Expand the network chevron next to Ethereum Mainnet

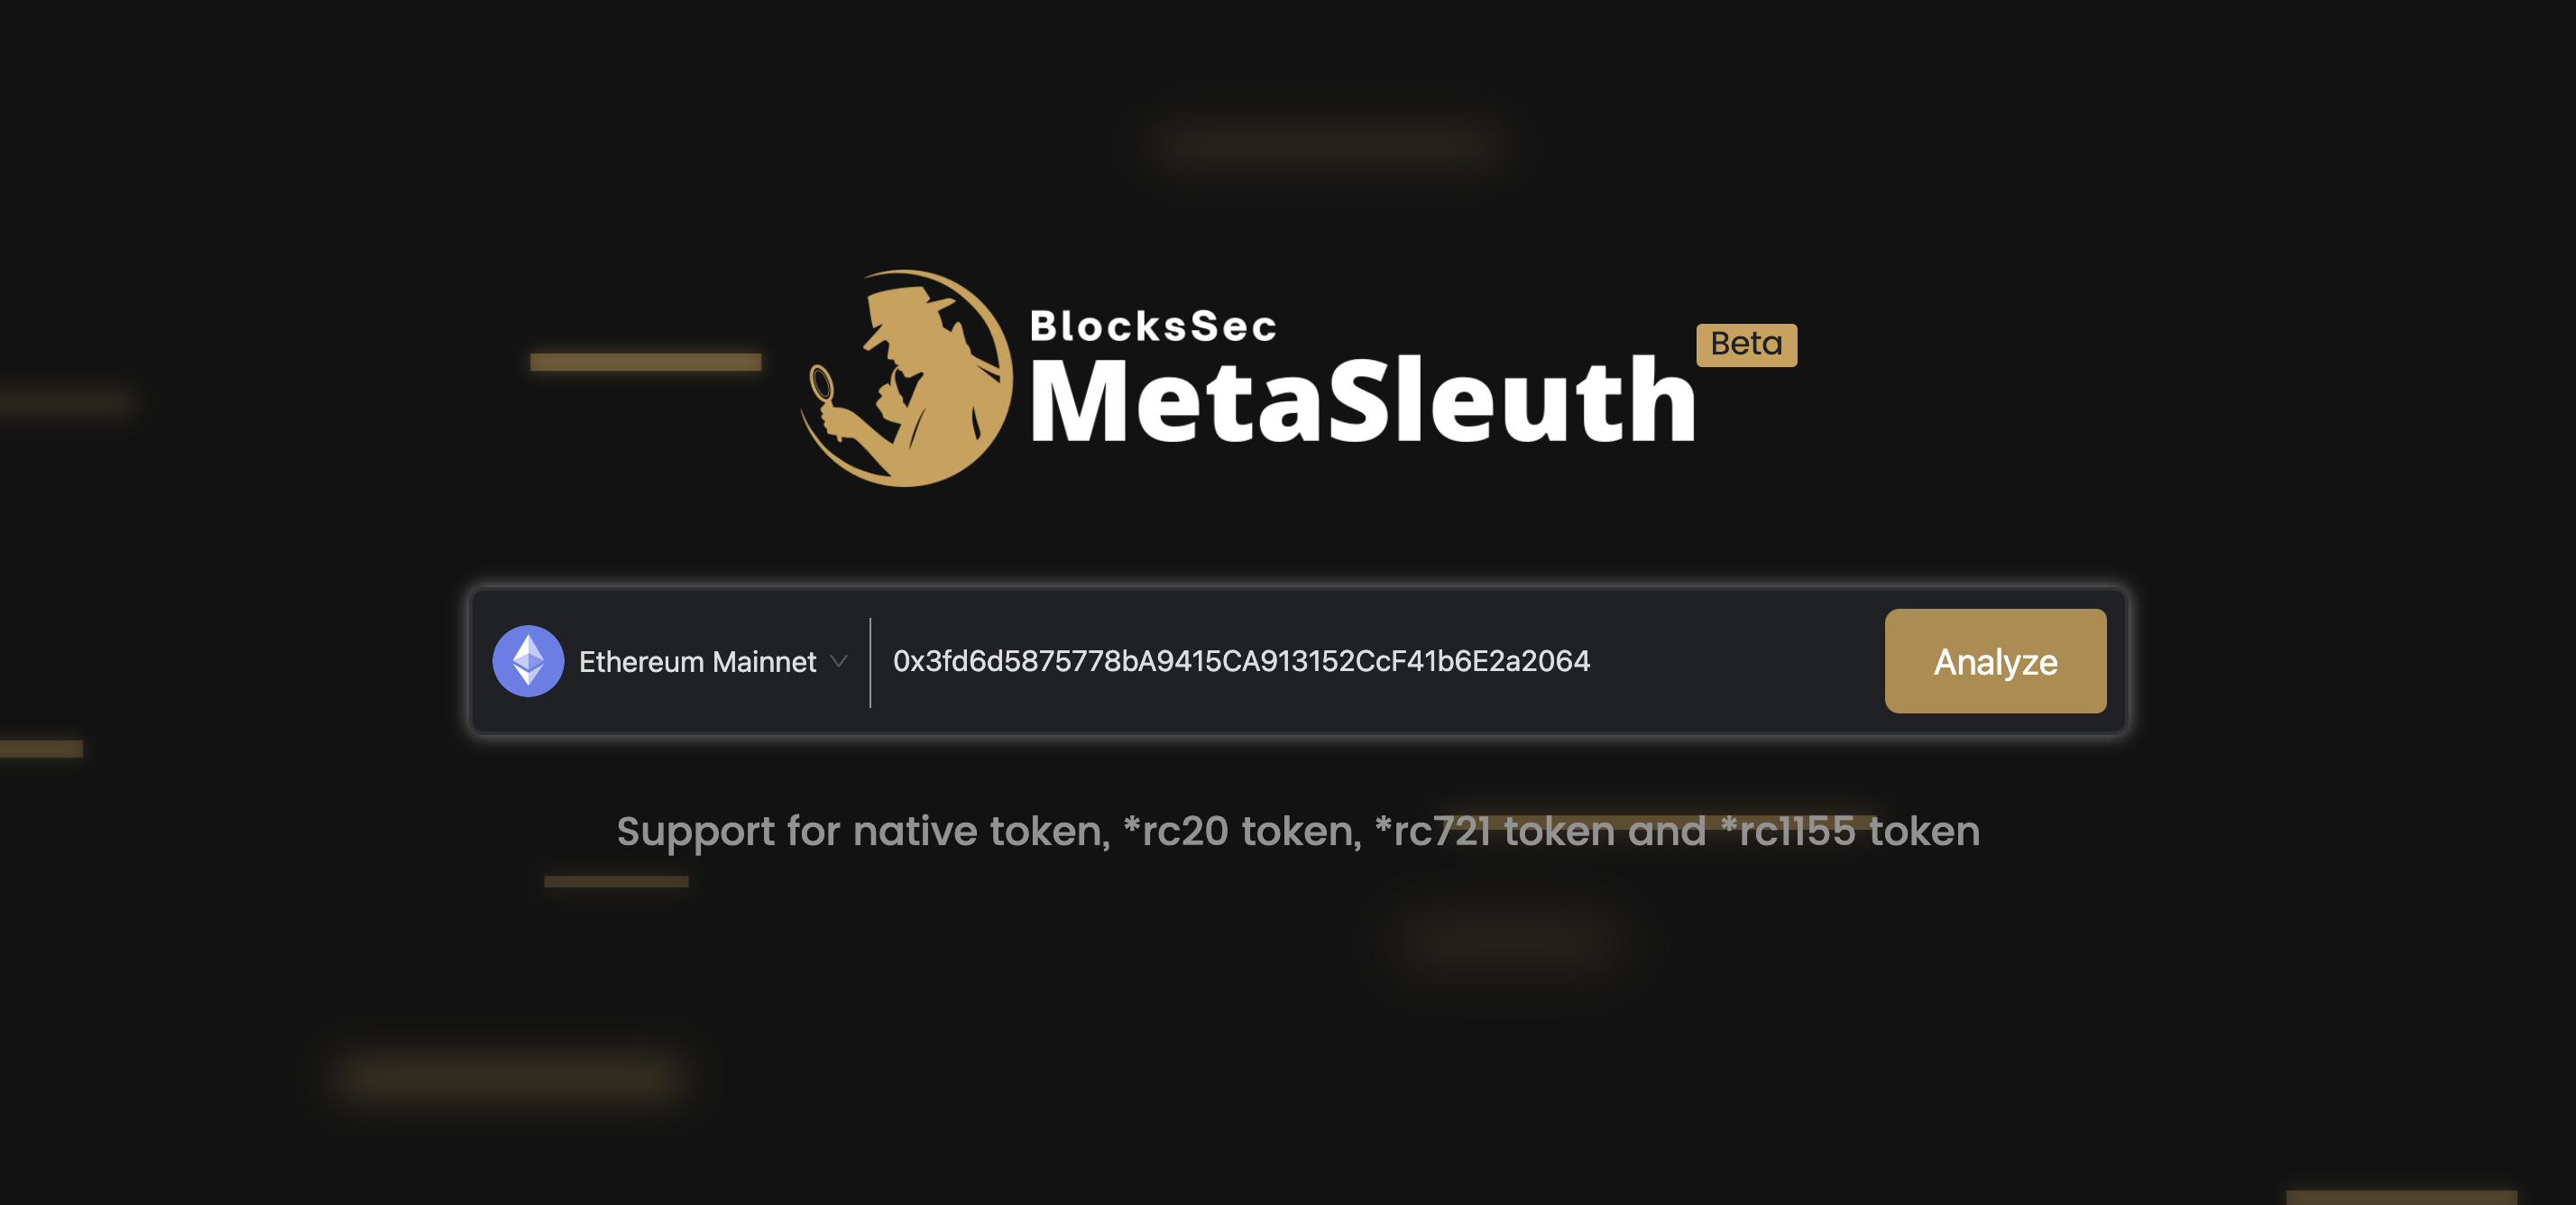coord(839,661)
